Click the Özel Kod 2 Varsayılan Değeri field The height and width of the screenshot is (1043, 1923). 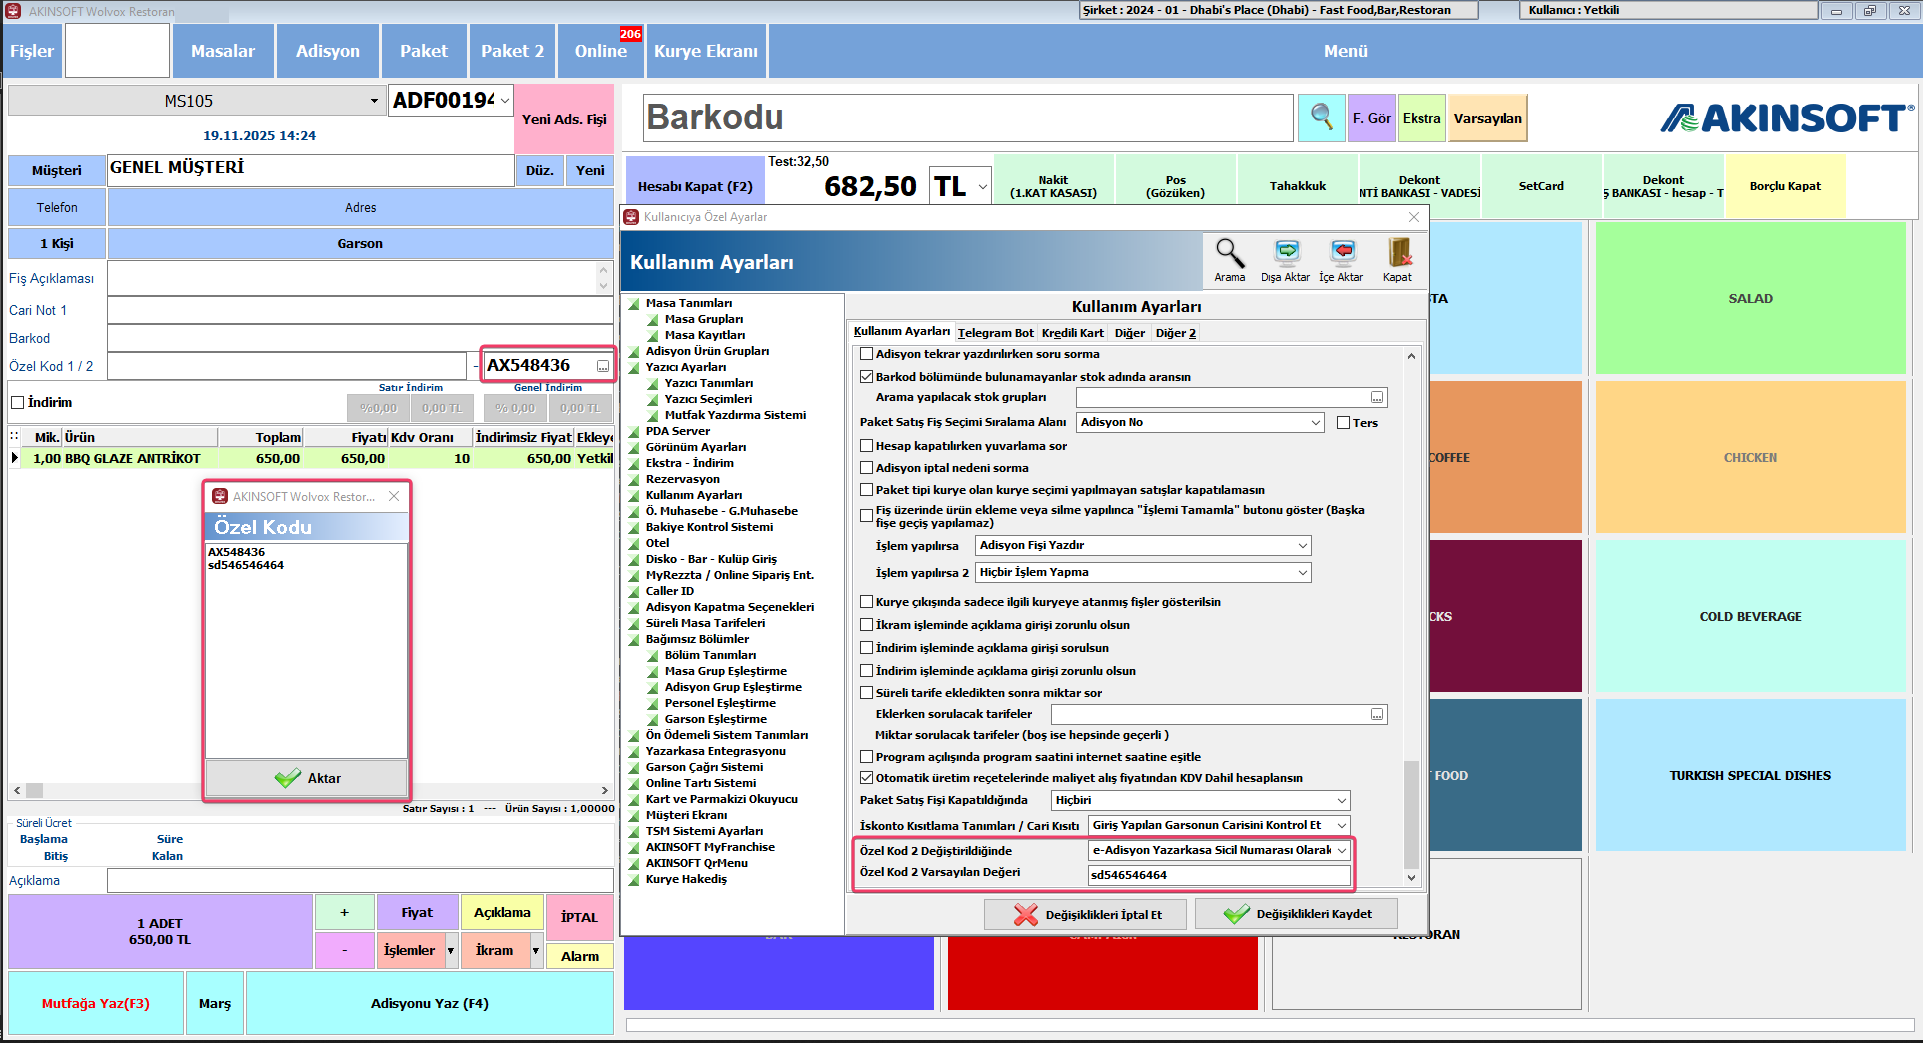pos(1218,875)
